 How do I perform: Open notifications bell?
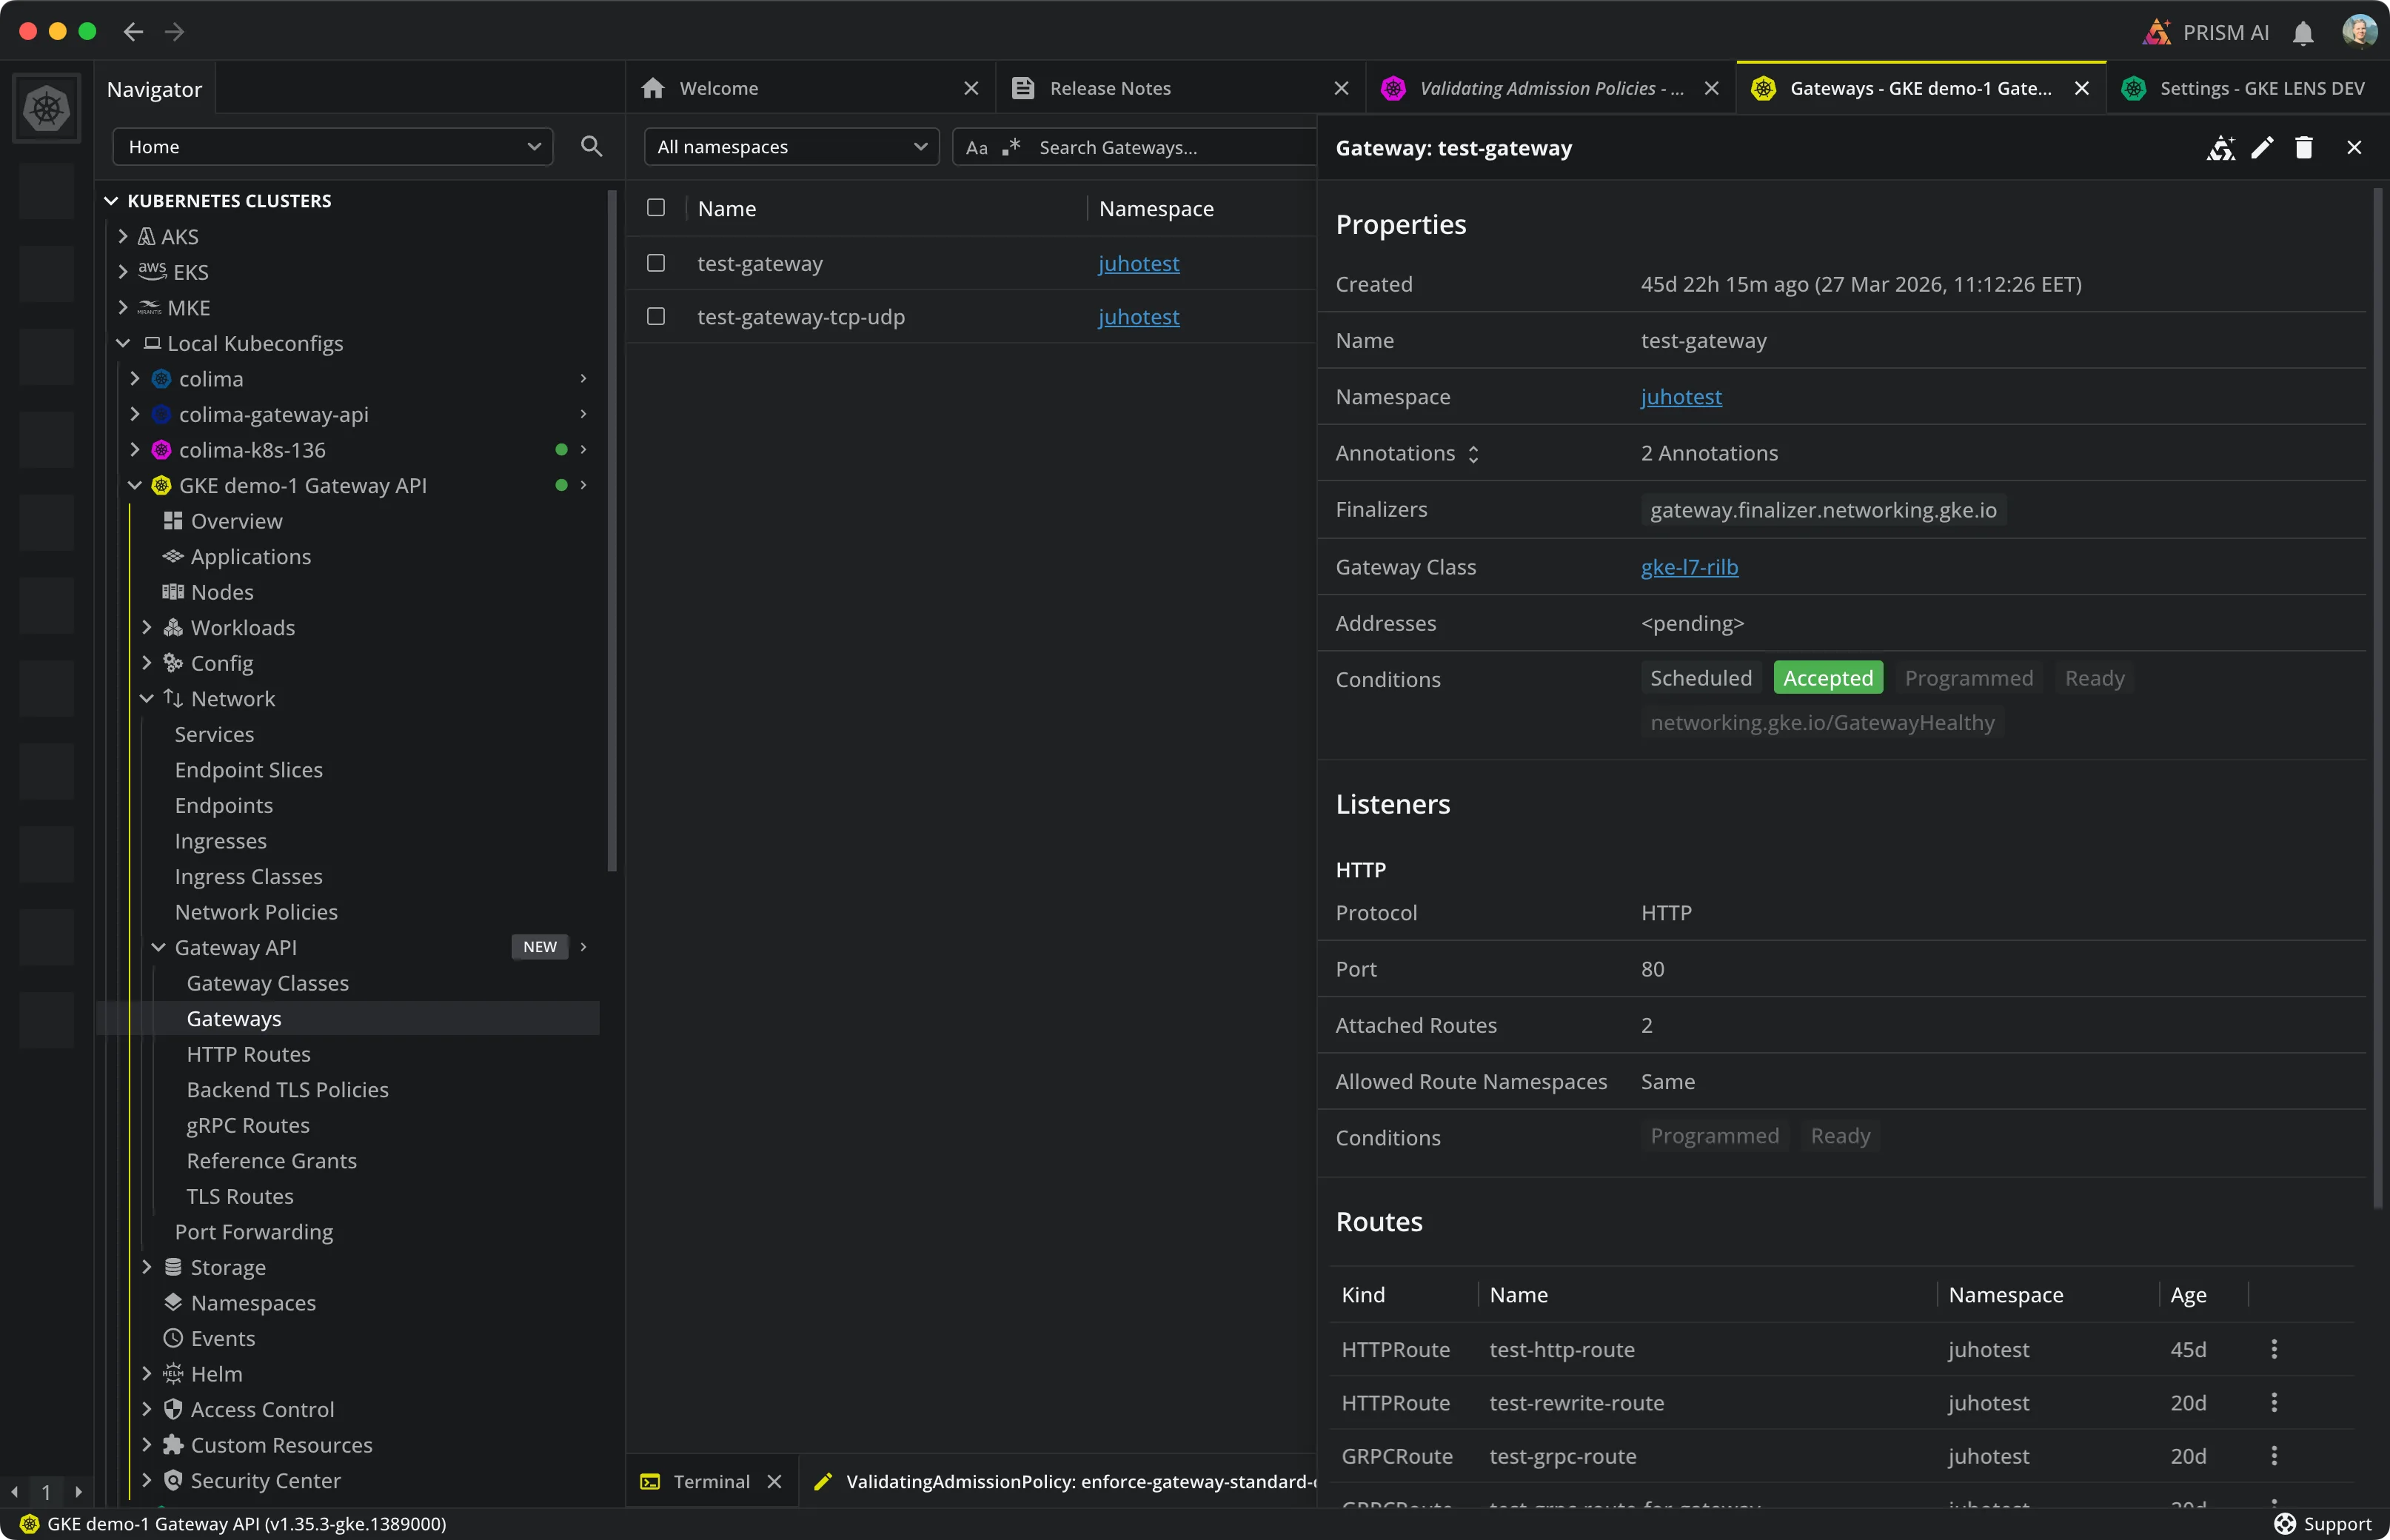tap(2303, 33)
